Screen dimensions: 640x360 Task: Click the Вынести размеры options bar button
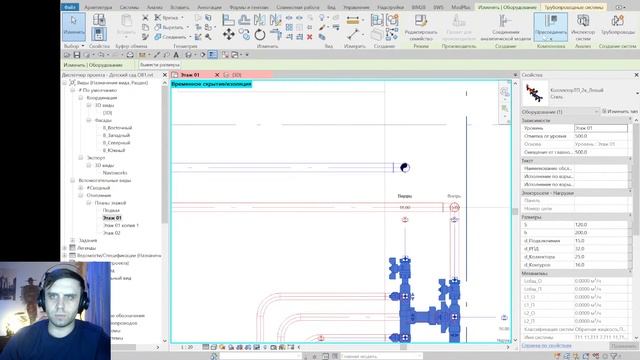coord(160,65)
